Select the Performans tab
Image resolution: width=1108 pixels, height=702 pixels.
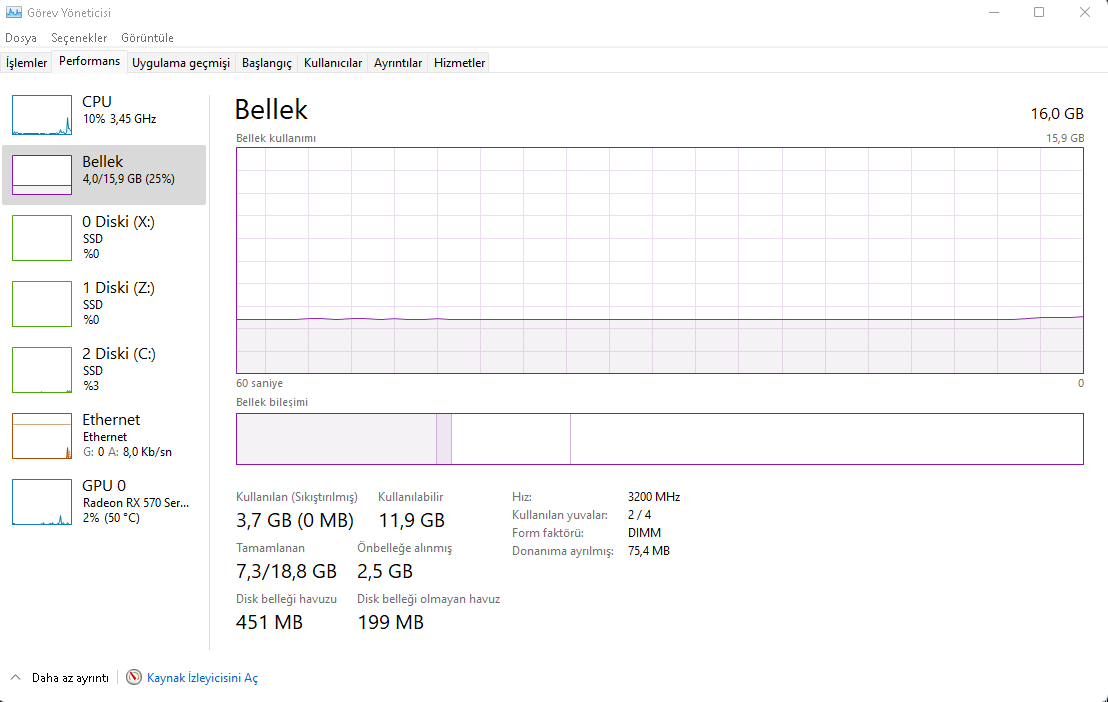pyautogui.click(x=90, y=62)
